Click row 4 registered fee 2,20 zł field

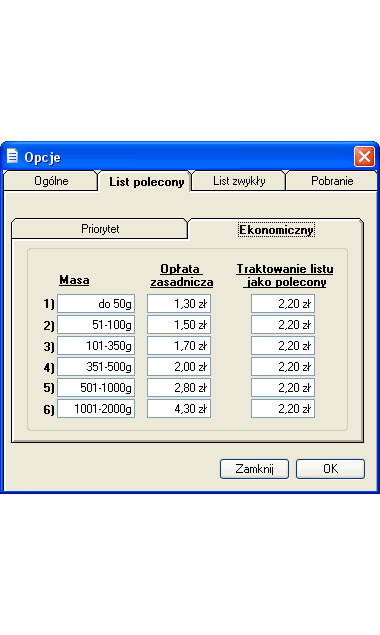(x=283, y=367)
